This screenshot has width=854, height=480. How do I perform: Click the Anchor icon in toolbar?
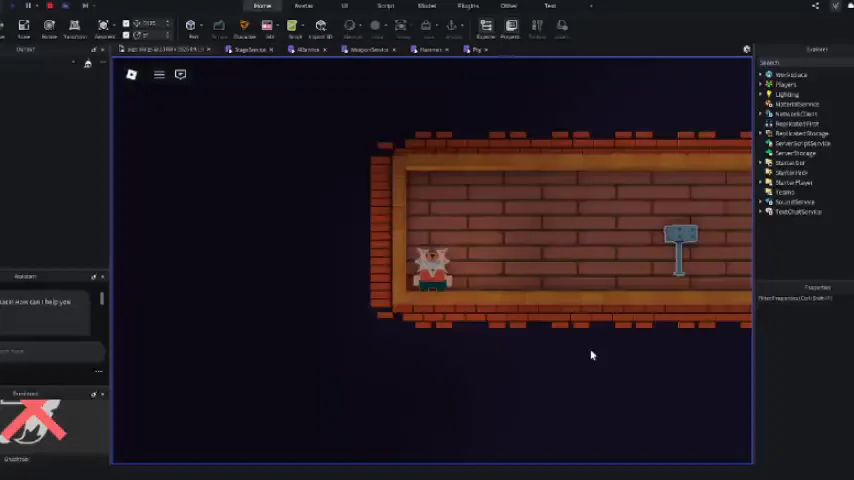pos(452,25)
